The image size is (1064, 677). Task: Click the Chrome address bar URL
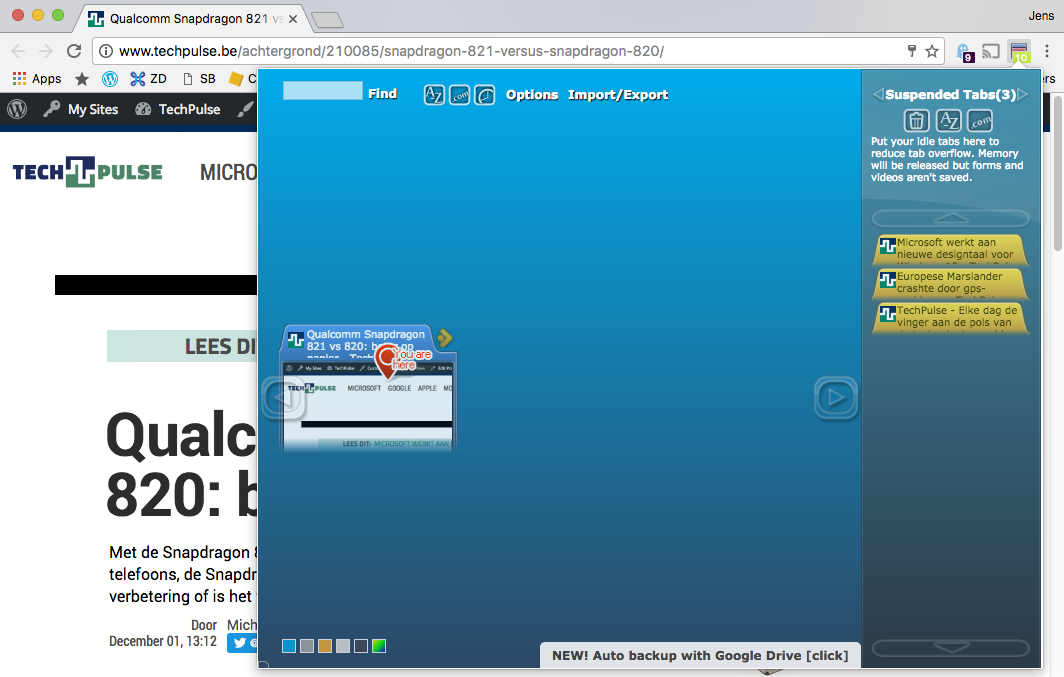tap(392, 51)
